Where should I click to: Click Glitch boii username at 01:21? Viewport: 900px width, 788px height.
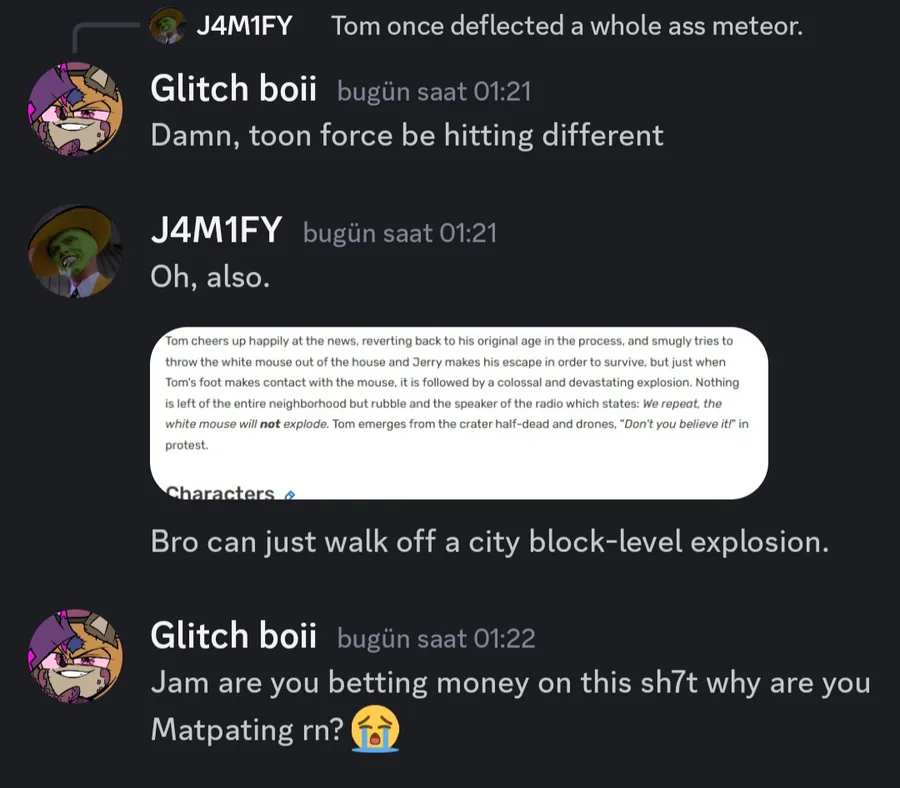point(233,88)
